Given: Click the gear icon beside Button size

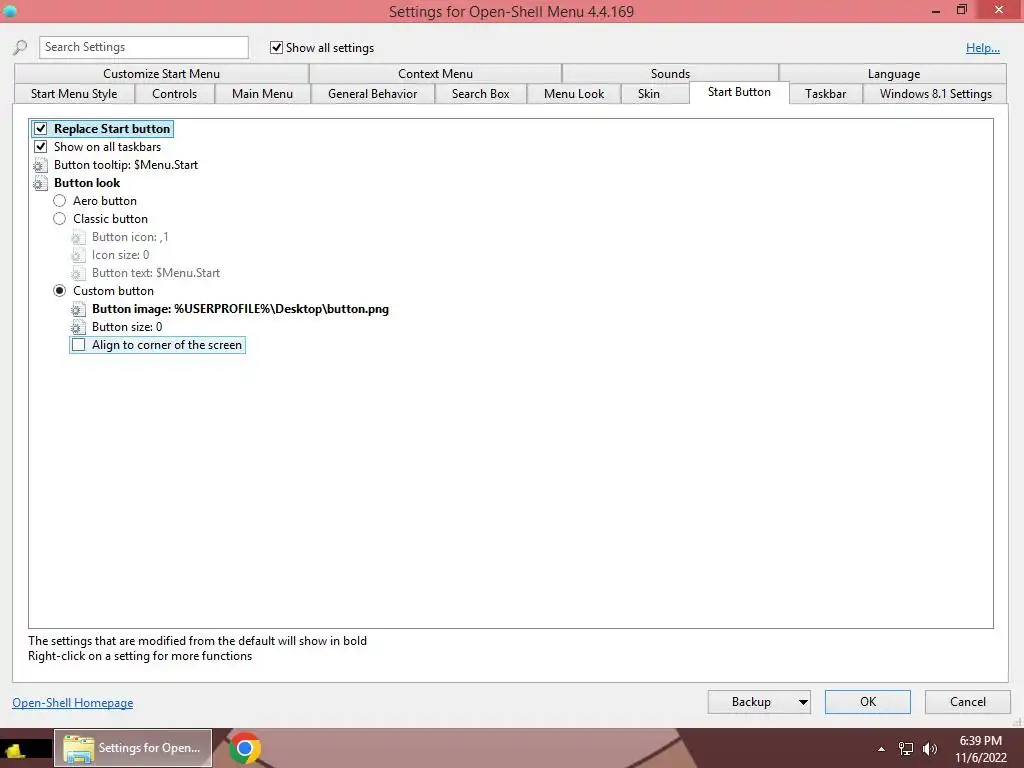Looking at the screenshot, I should [x=78, y=327].
